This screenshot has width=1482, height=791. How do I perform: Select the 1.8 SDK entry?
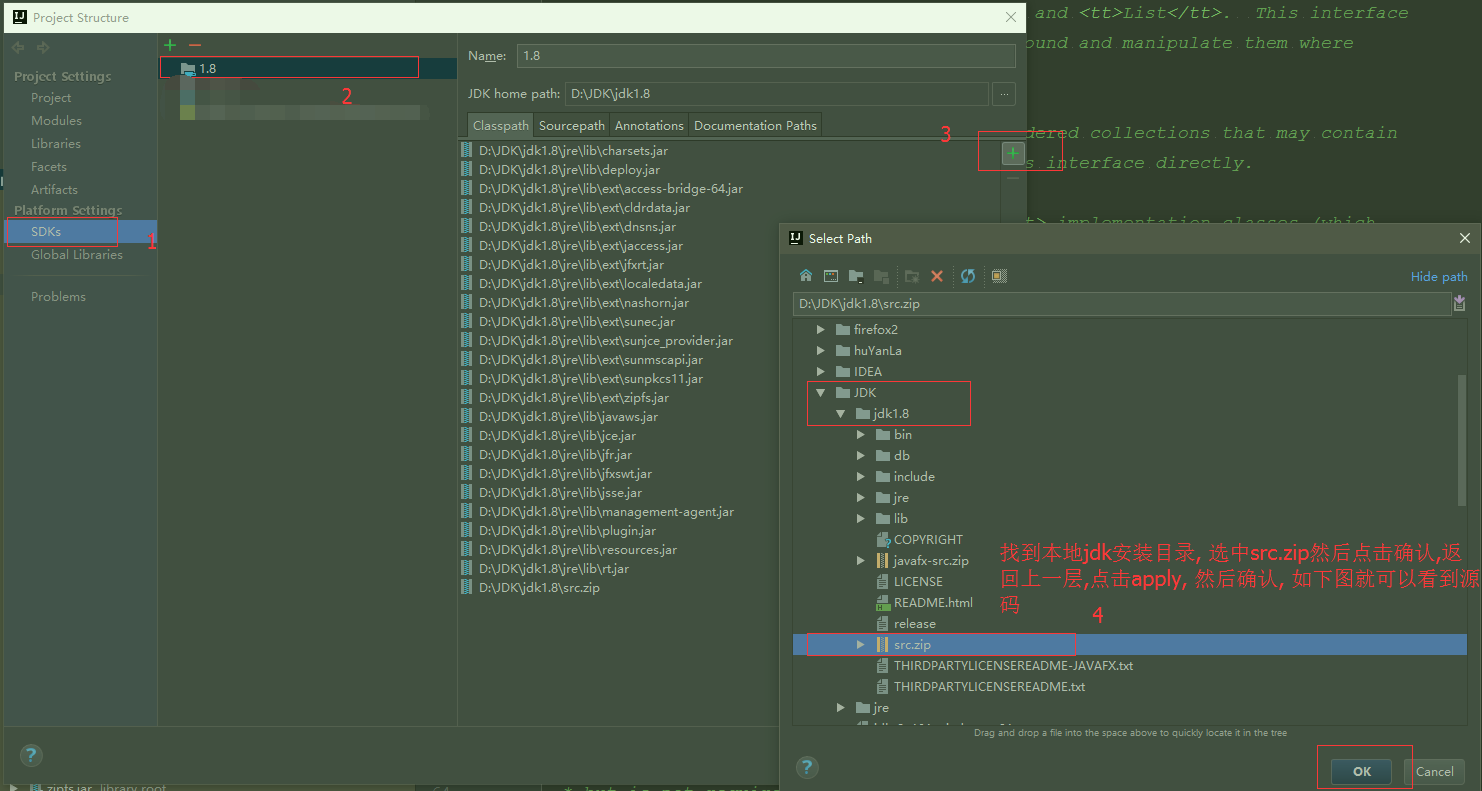[308, 68]
